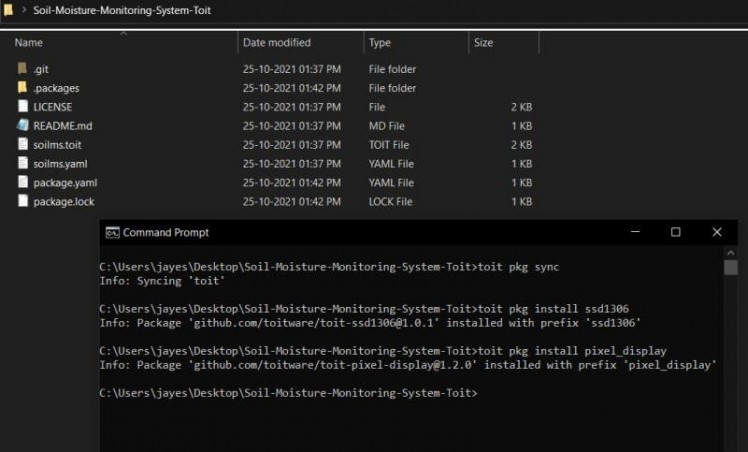
Task: Click the .git folder icon
Action: click(23, 69)
